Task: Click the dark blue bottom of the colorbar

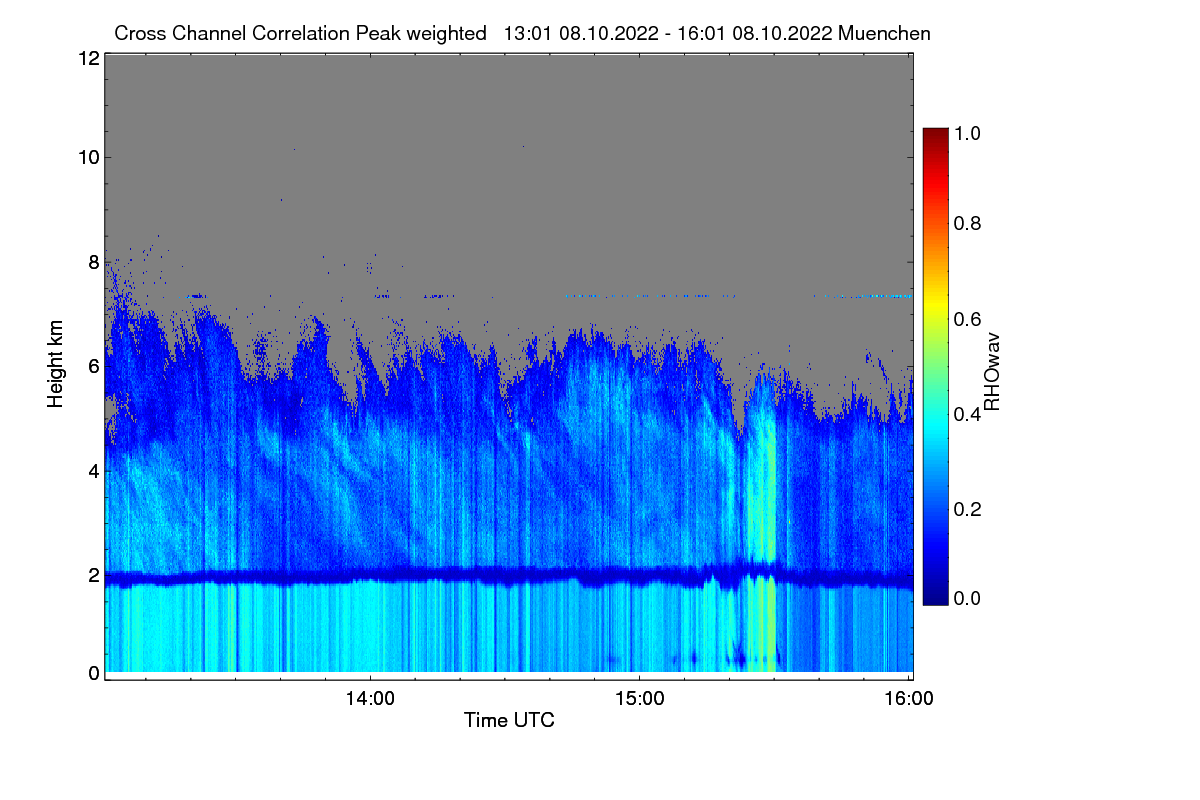Action: click(x=935, y=596)
